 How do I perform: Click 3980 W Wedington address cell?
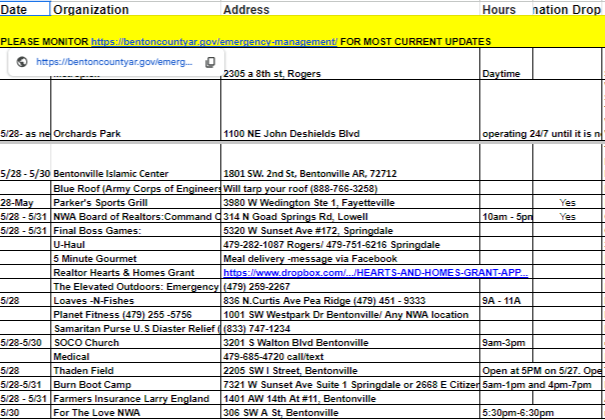[x=350, y=202]
